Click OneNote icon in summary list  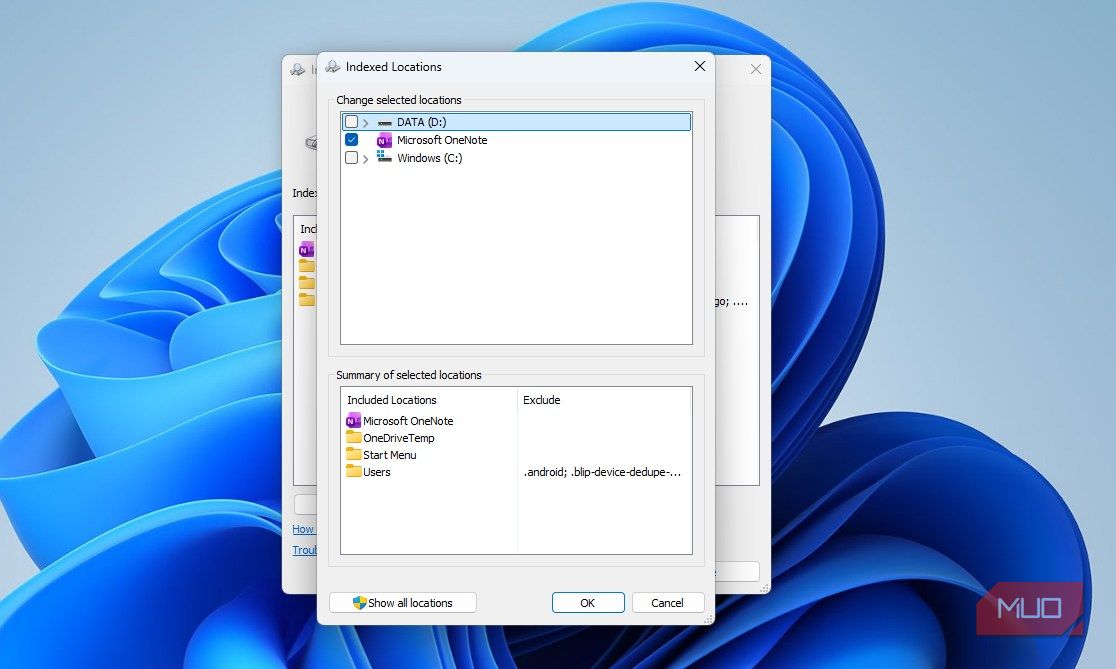tap(353, 421)
